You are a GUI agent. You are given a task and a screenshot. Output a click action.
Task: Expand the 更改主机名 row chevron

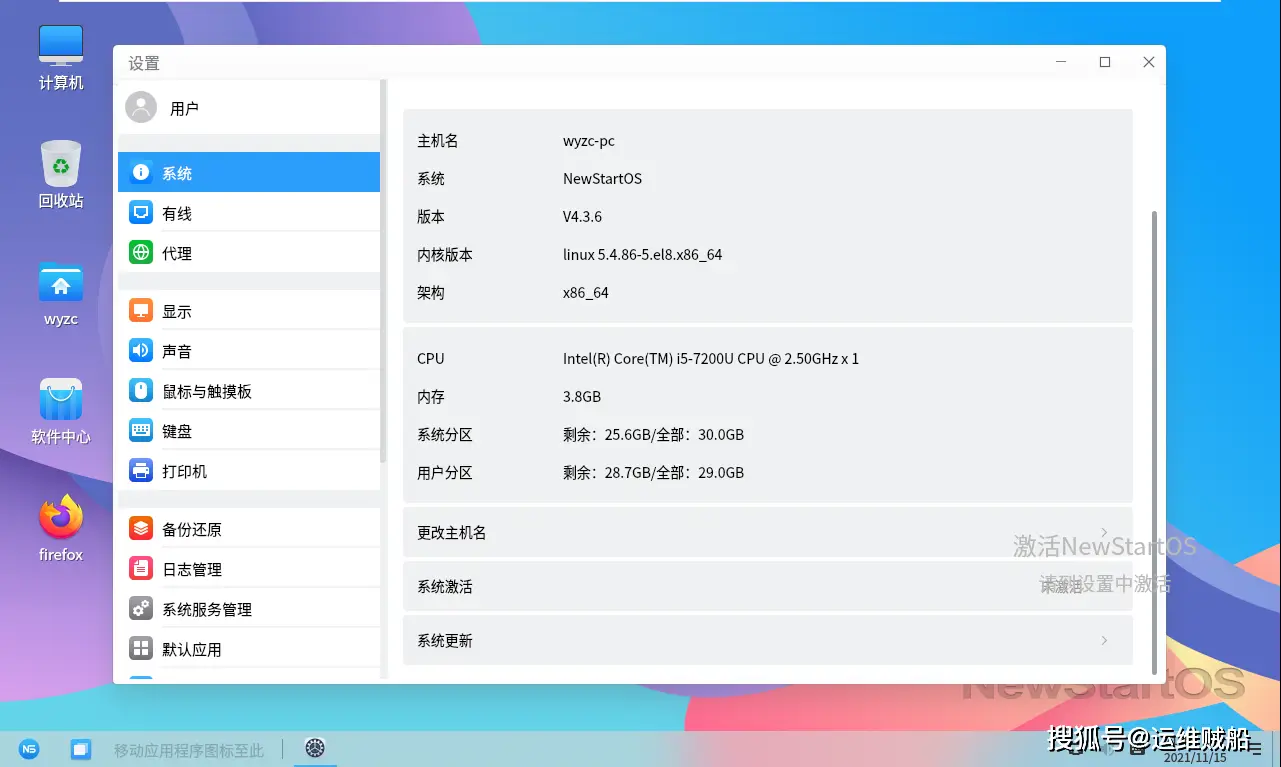[x=1104, y=532]
